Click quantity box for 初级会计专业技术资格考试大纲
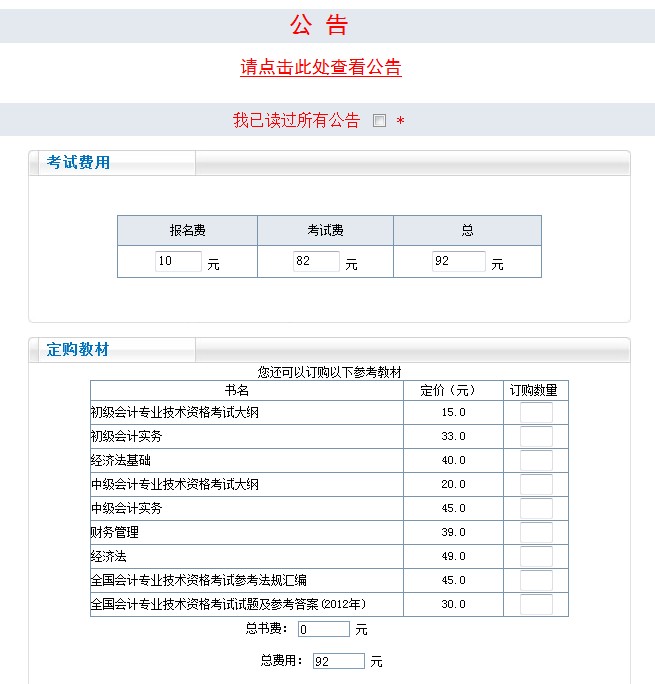 (536, 413)
